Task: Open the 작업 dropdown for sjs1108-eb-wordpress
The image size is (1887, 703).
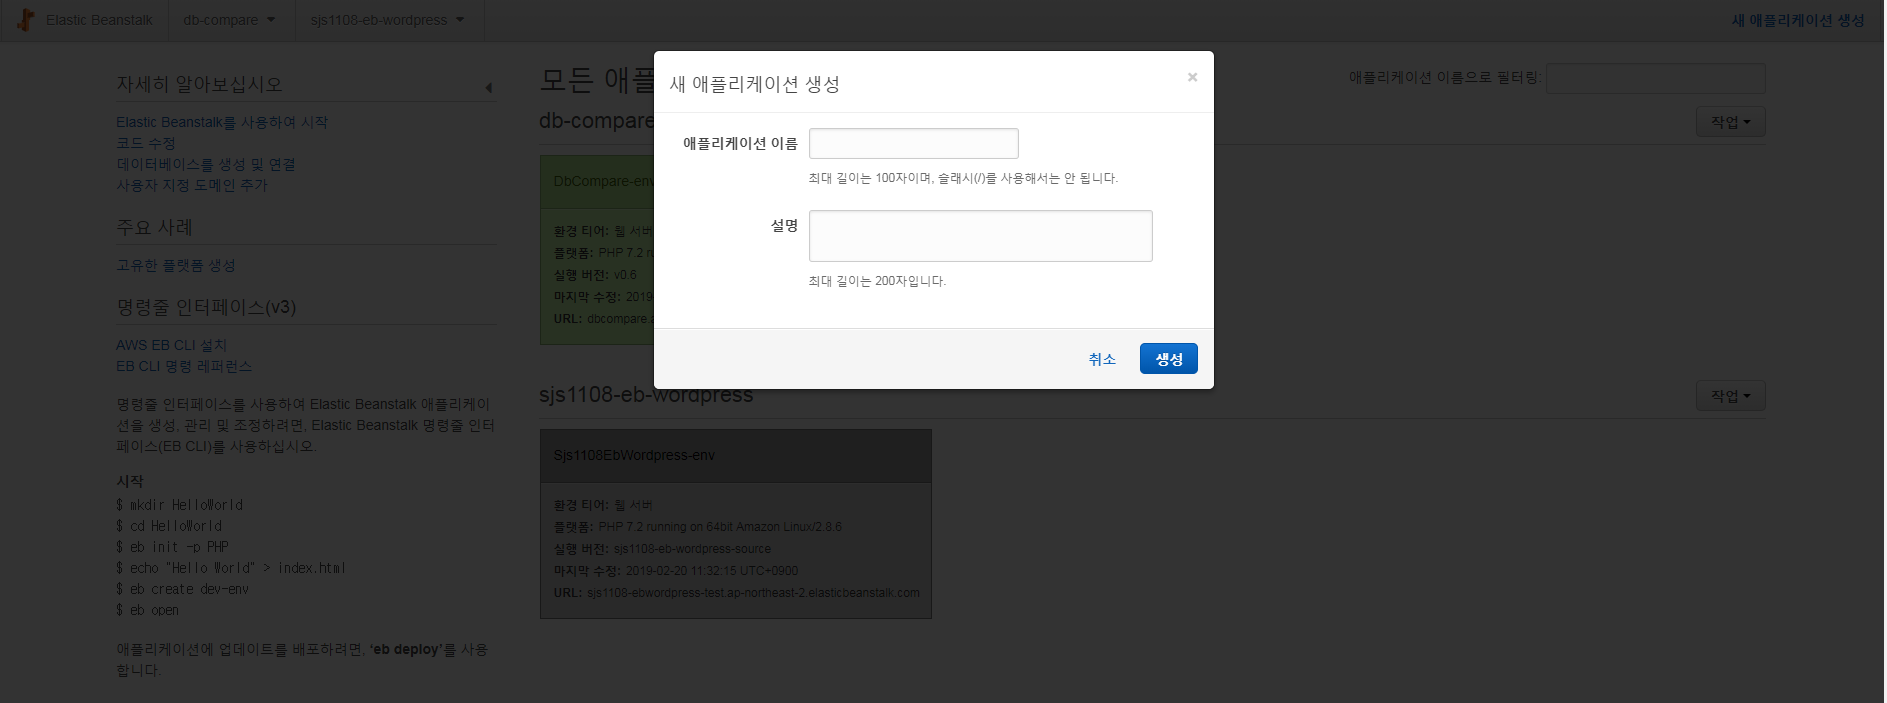Action: (1730, 396)
